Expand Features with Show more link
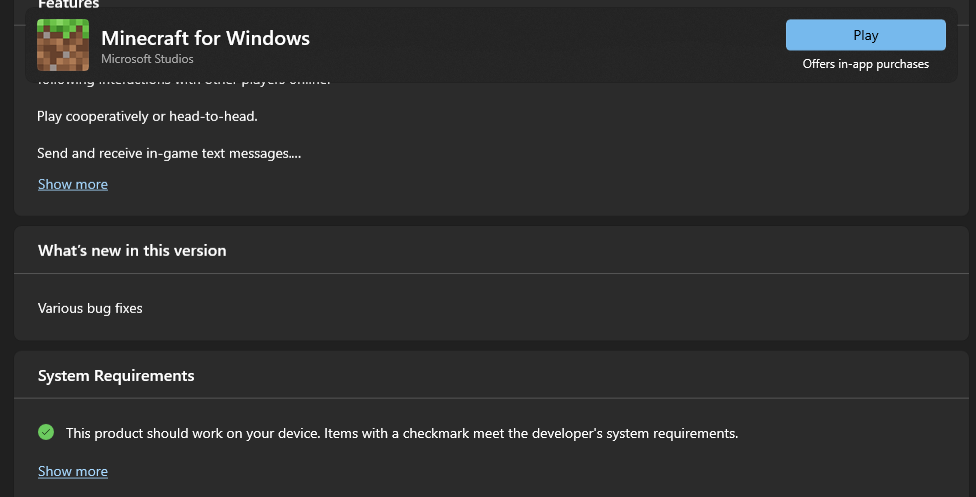The image size is (976, 497). click(x=73, y=184)
